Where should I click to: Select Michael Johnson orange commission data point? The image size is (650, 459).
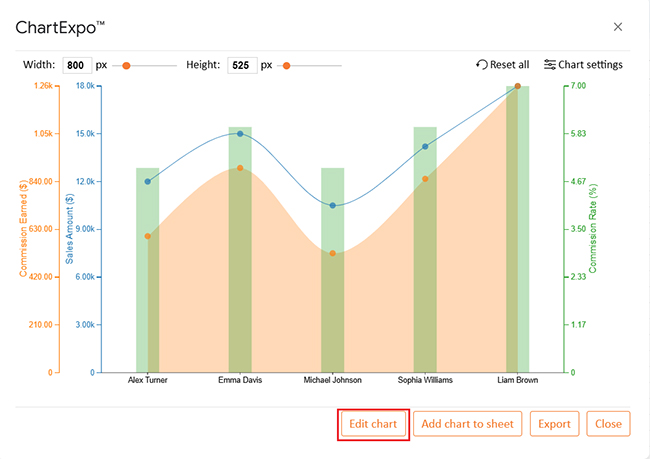click(332, 253)
